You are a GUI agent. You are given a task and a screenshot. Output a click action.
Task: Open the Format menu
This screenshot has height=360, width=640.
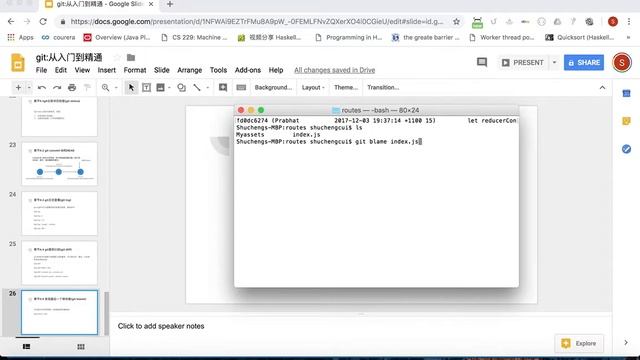point(135,70)
